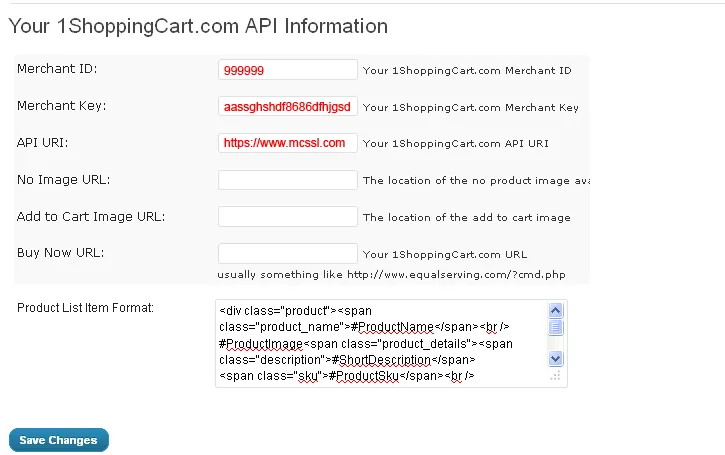Click the Buy Now URL input field
Screen dimensions: 725x455
(288, 253)
